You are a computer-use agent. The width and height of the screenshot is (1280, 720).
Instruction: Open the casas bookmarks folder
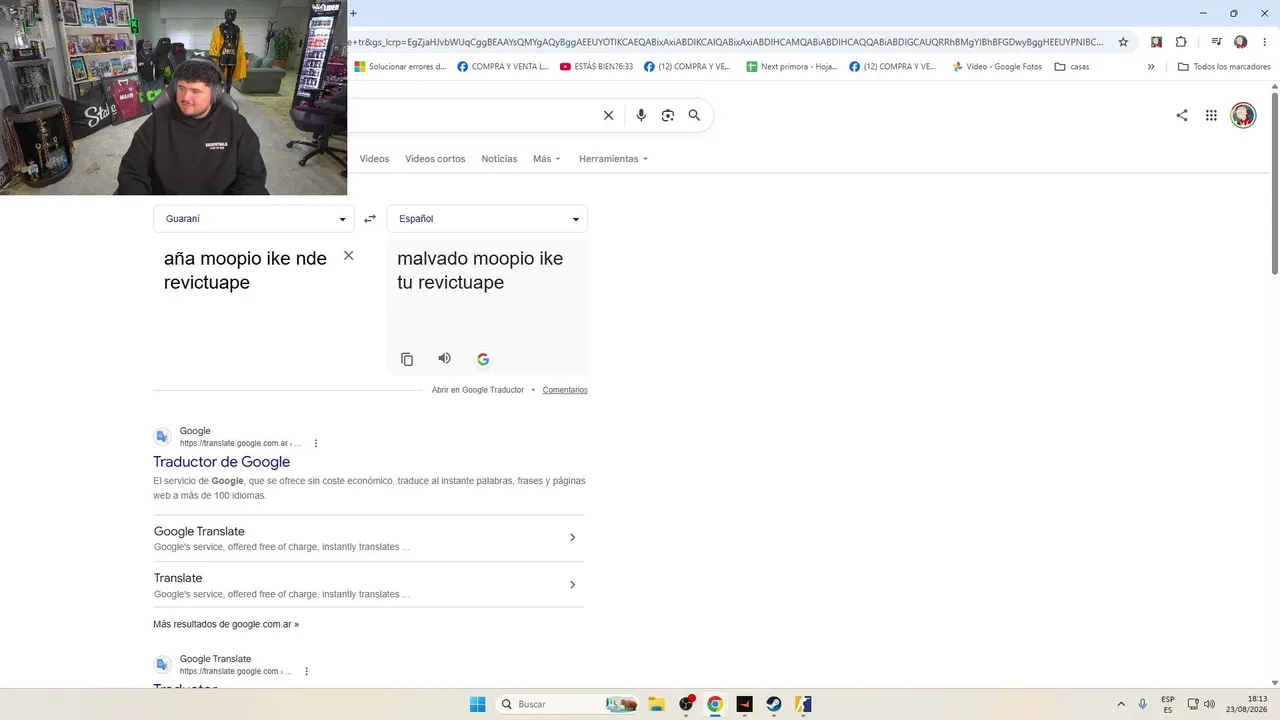(x=1072, y=67)
